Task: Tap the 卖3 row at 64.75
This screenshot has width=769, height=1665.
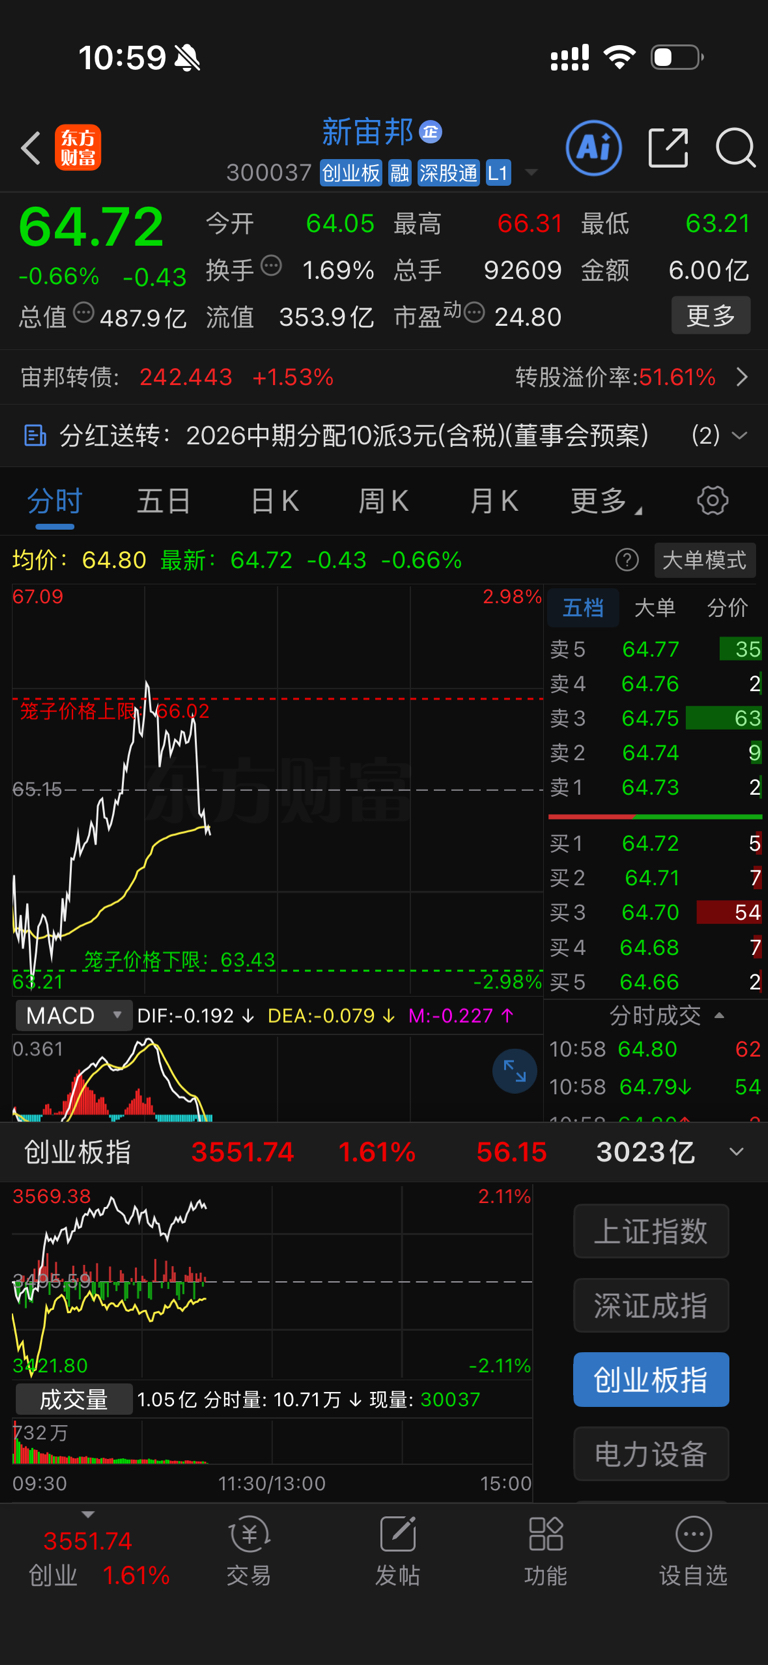Action: [655, 718]
